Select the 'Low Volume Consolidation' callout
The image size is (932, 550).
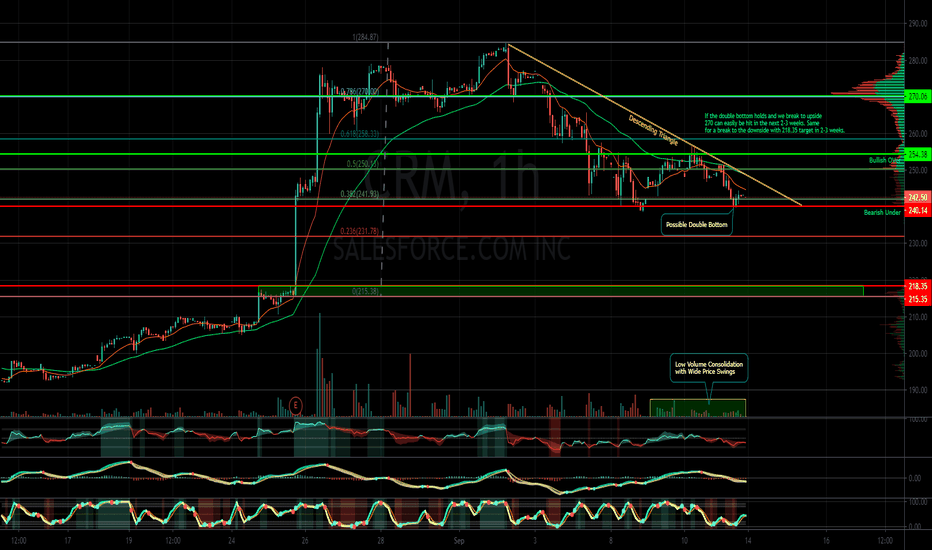click(709, 368)
